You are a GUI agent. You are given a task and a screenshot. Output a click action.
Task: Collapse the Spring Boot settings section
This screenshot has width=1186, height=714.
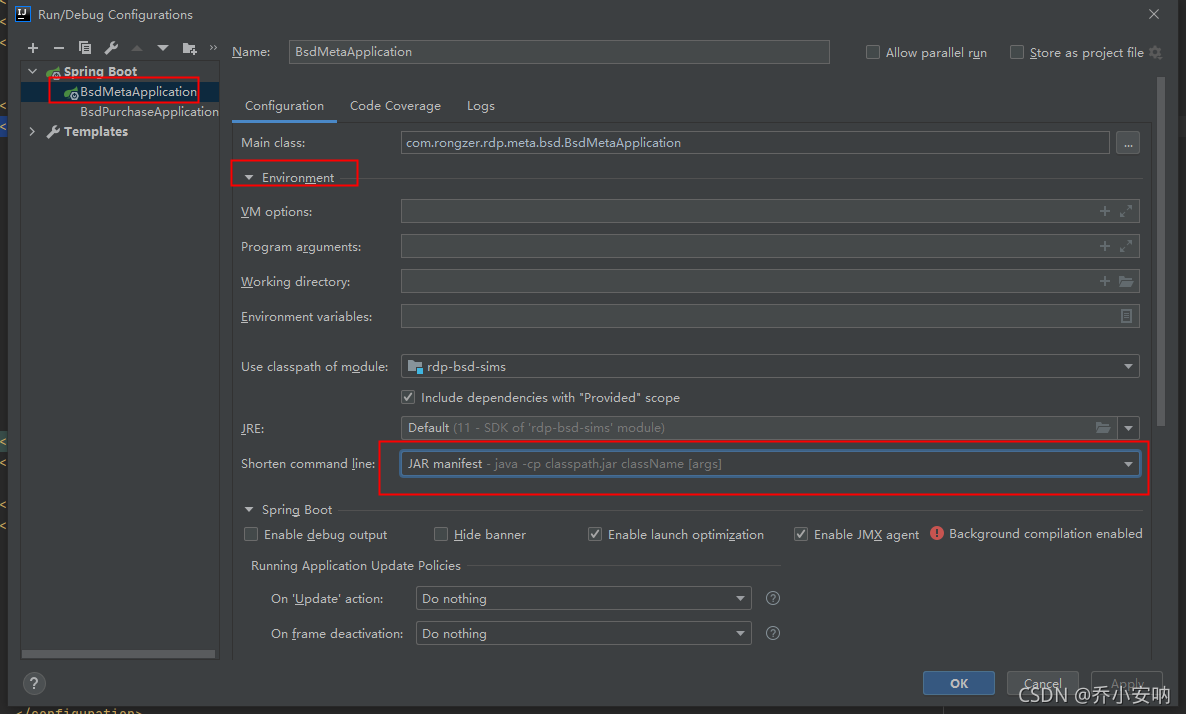pos(249,510)
